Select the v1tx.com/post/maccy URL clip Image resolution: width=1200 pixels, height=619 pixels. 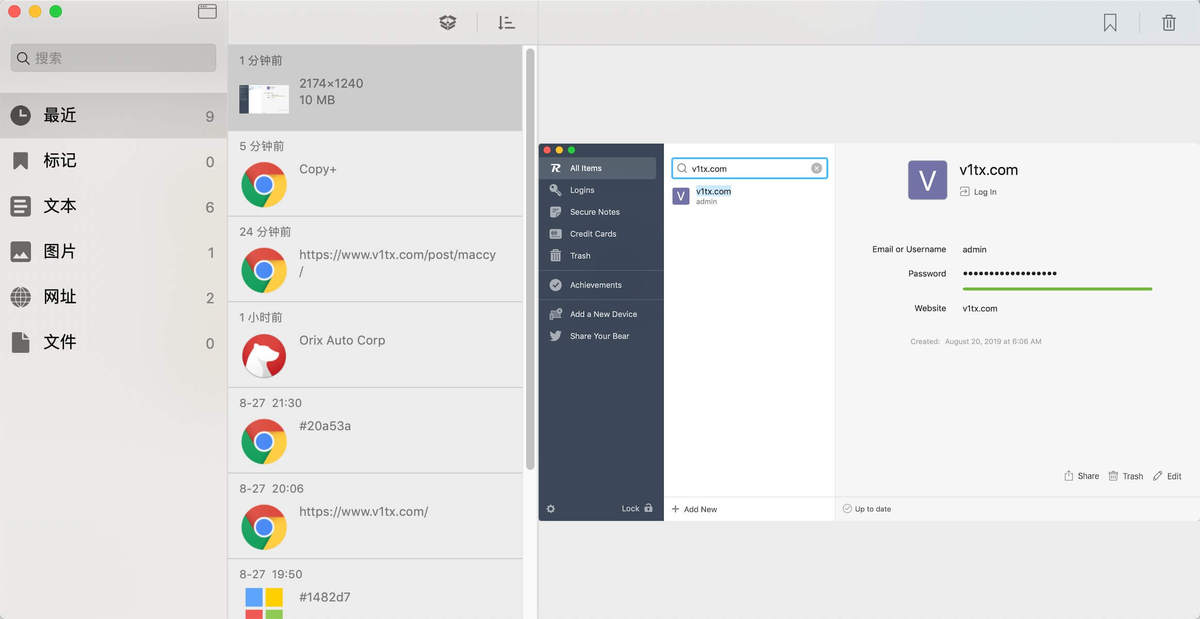point(375,260)
